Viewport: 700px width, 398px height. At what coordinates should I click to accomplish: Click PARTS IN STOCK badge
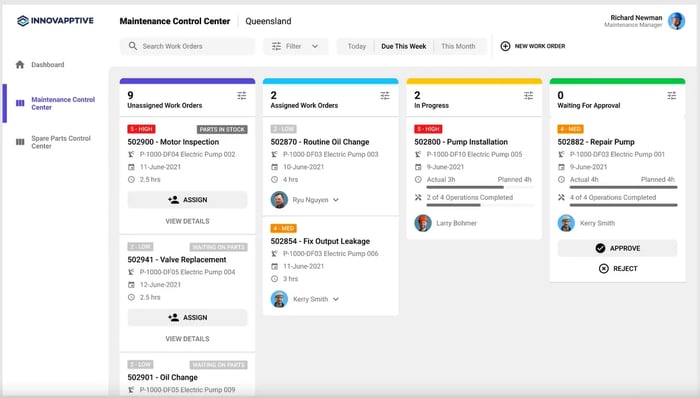pyautogui.click(x=222, y=129)
